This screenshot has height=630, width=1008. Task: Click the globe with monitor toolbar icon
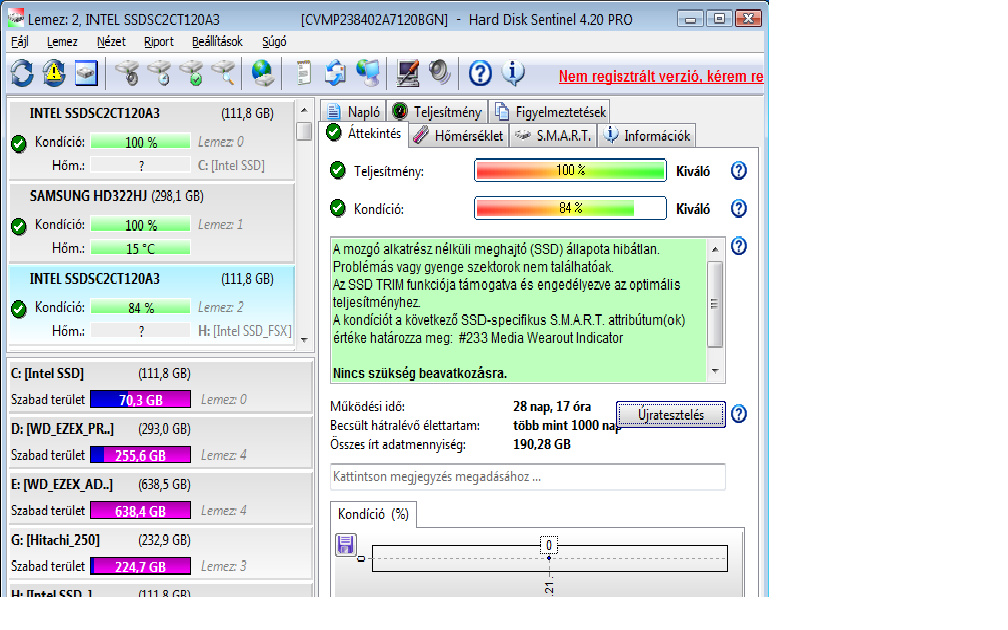click(368, 73)
